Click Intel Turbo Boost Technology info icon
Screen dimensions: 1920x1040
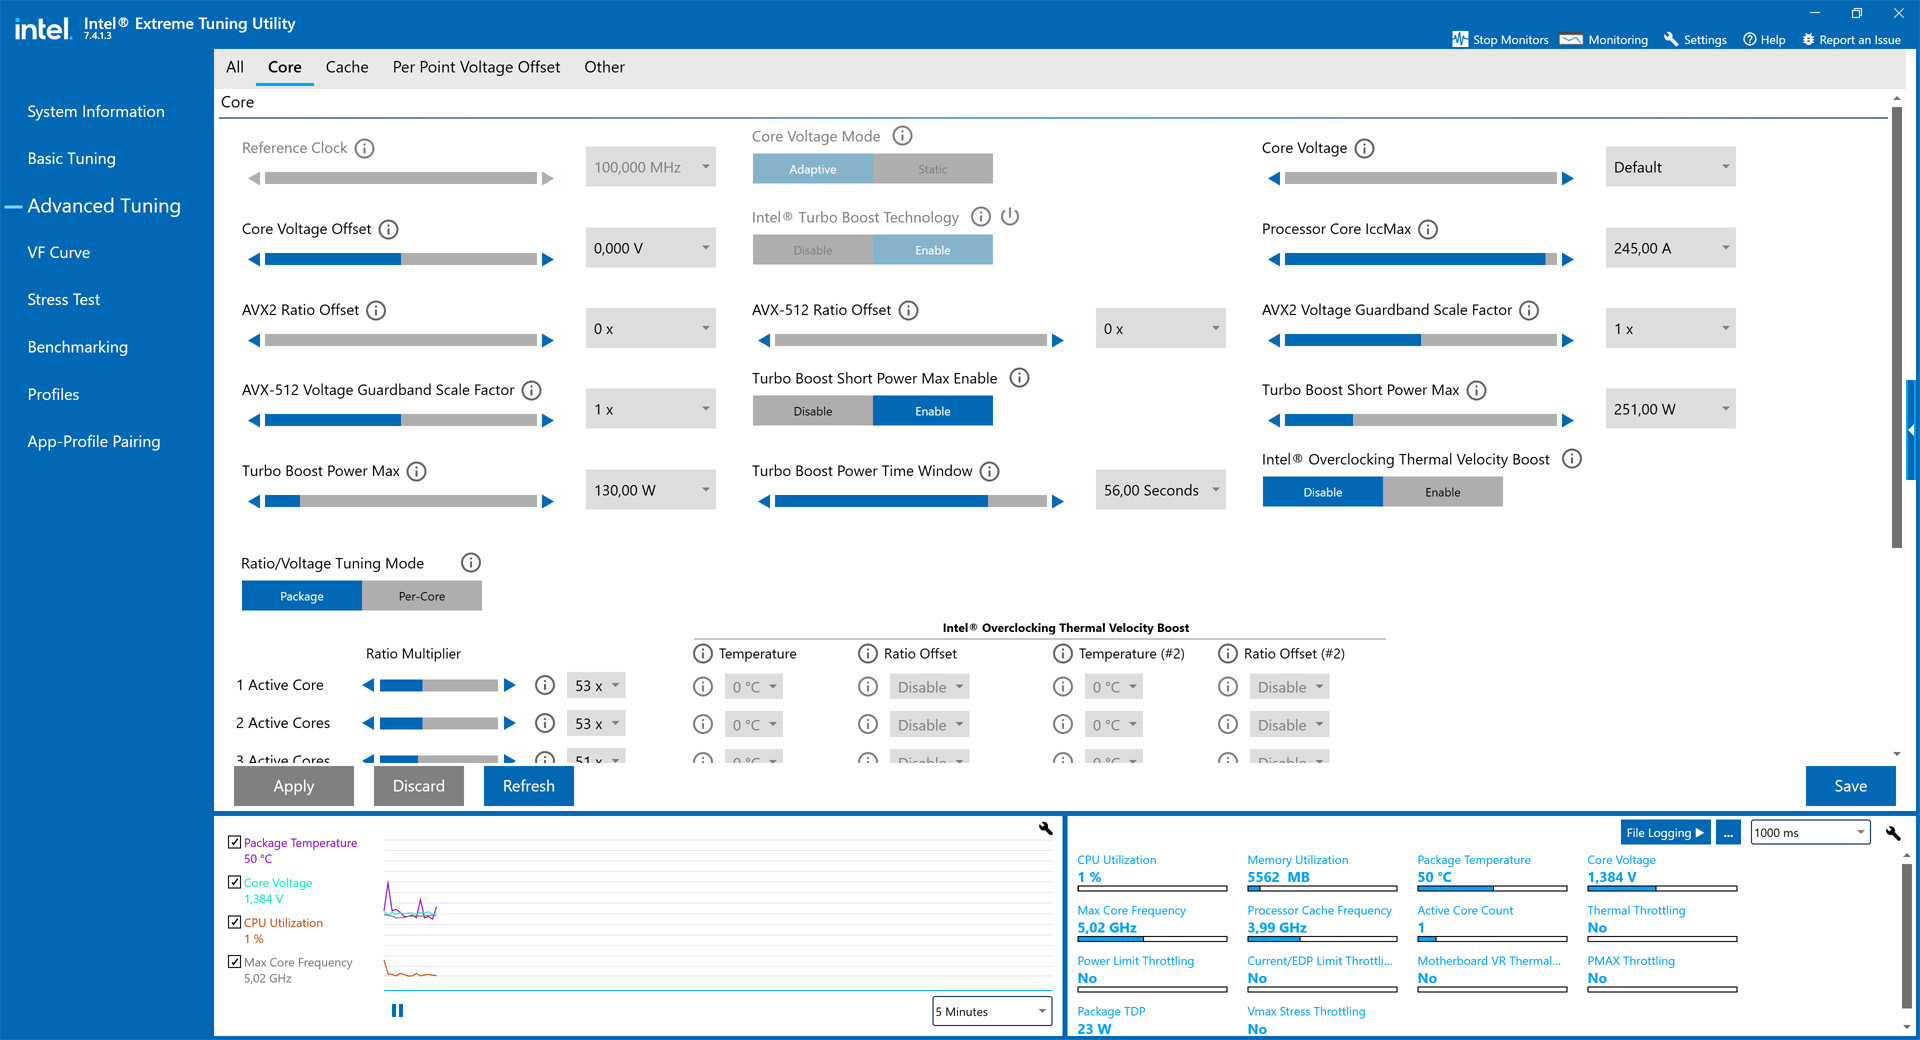(x=981, y=217)
